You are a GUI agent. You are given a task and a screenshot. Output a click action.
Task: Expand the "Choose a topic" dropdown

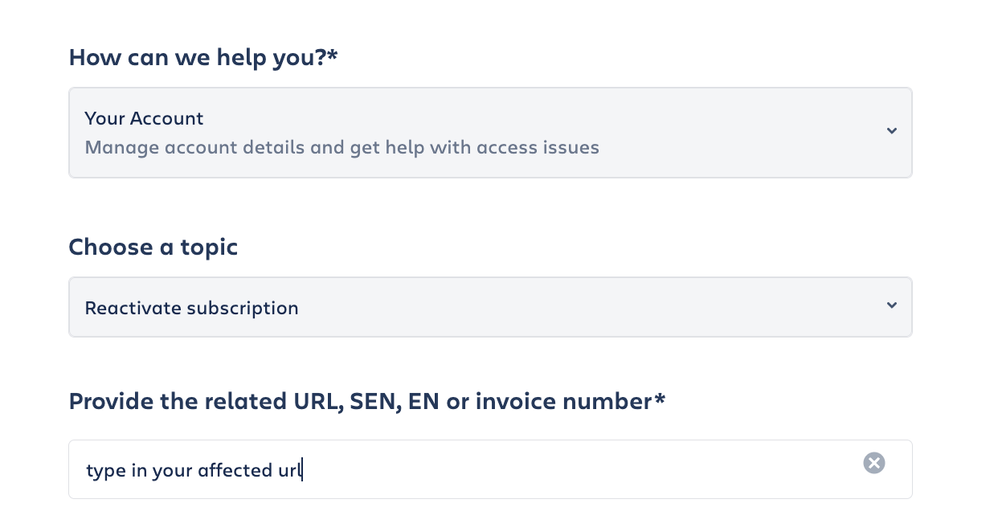coord(489,307)
